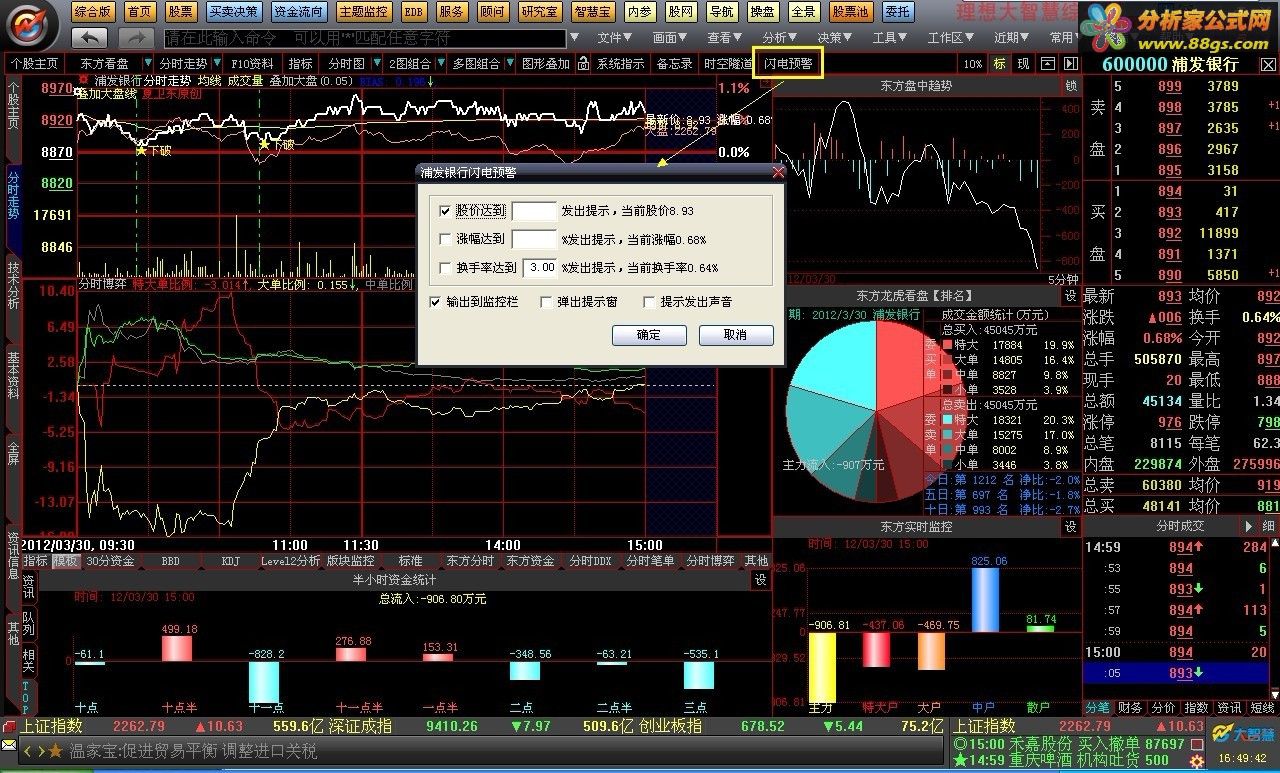
Task: Click the 买卖决策 toolbar button
Action: [x=233, y=12]
